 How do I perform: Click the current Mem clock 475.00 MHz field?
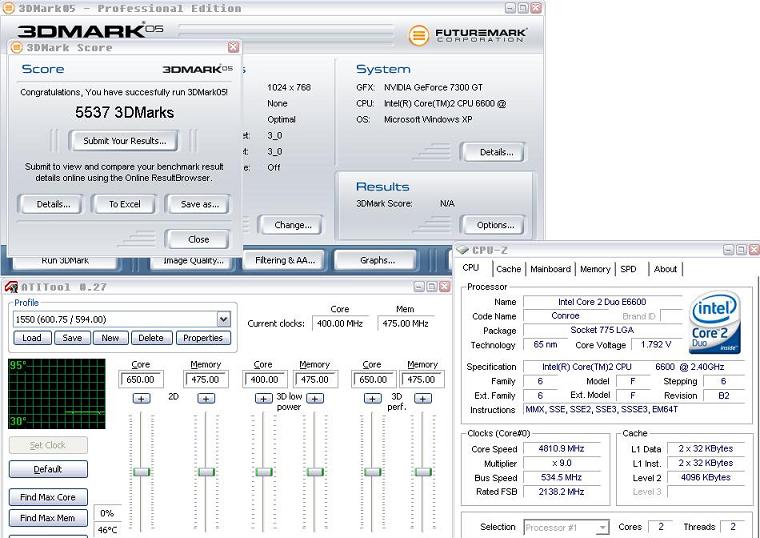406,323
